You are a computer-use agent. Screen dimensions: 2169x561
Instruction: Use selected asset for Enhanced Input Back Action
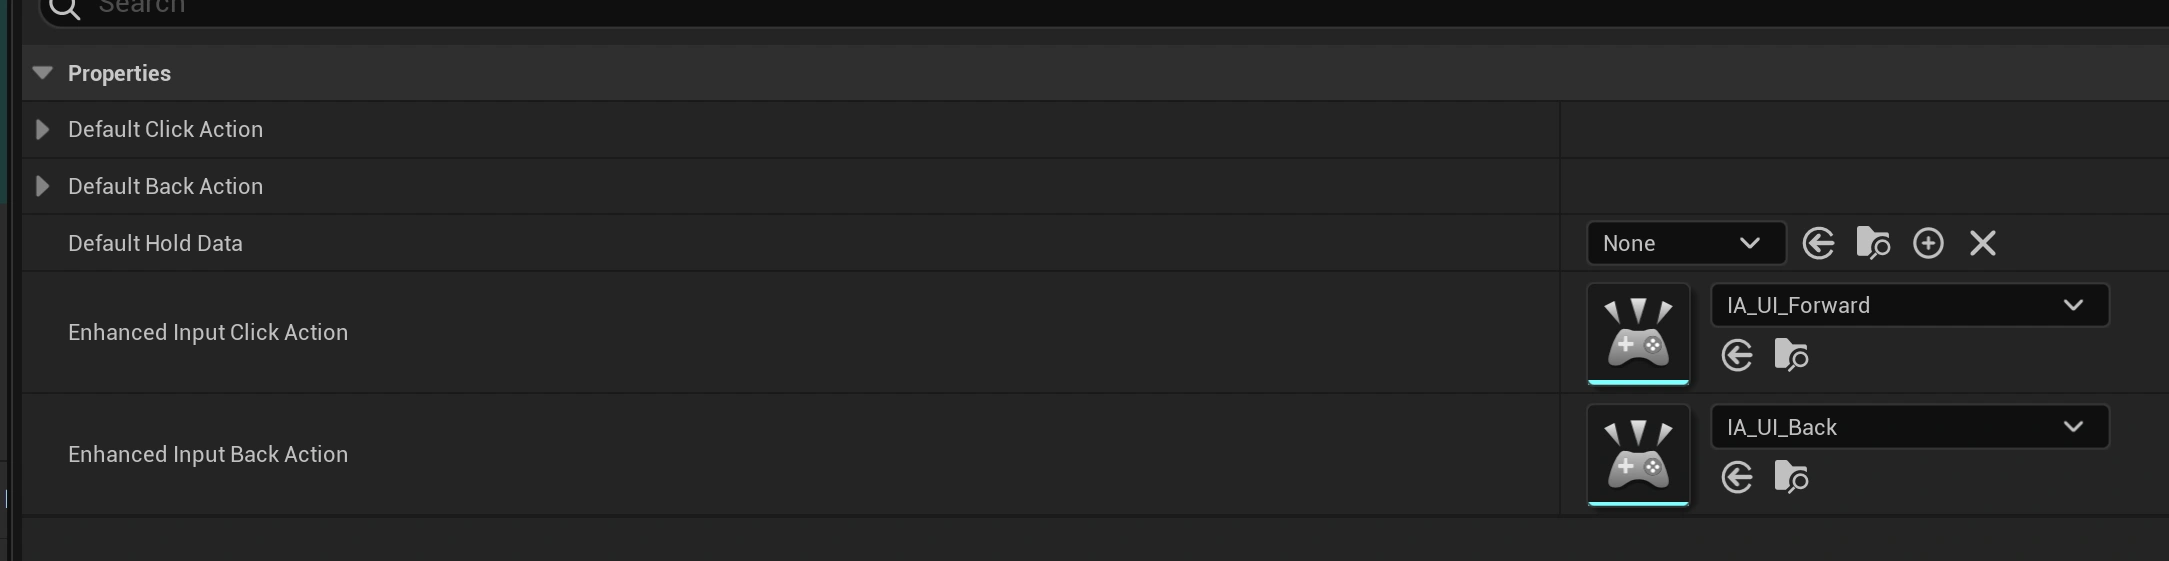(x=1737, y=477)
